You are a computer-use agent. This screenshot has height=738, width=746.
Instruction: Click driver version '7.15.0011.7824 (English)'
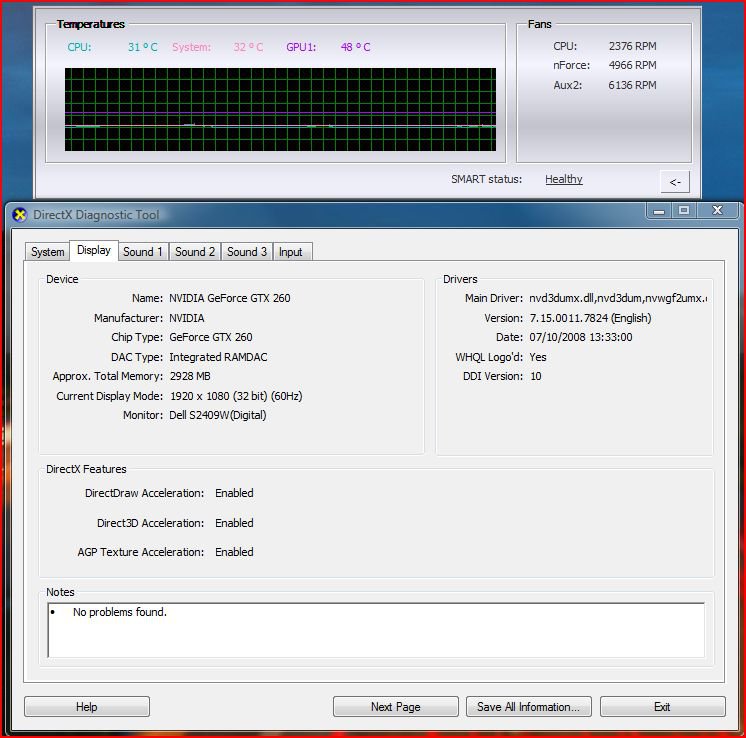coord(590,318)
